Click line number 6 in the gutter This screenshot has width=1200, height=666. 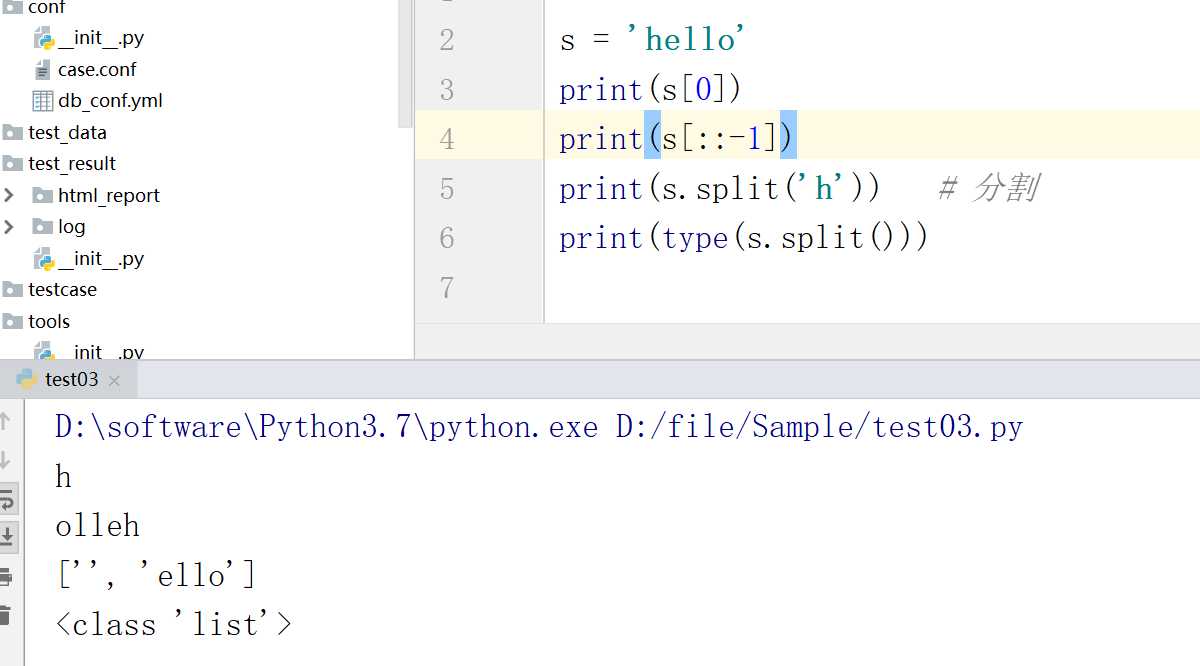446,238
